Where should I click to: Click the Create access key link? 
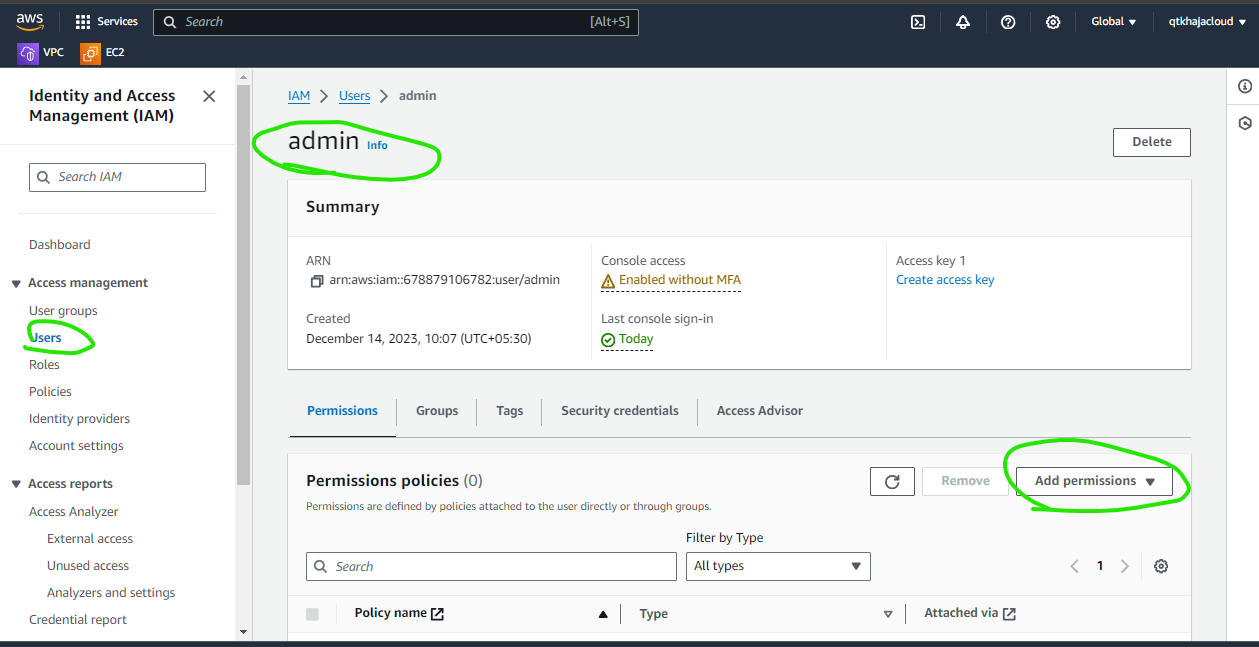[x=945, y=280]
